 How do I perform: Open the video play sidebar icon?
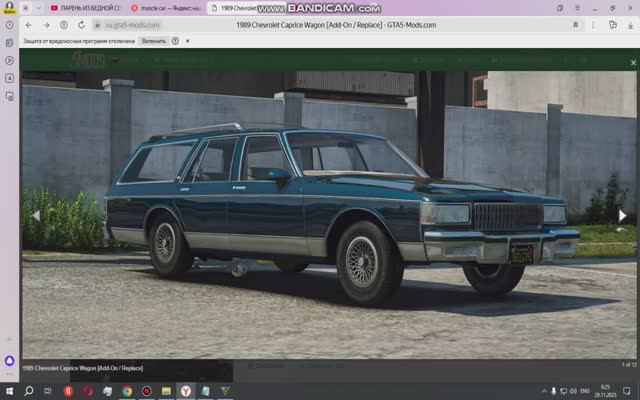[x=9, y=60]
